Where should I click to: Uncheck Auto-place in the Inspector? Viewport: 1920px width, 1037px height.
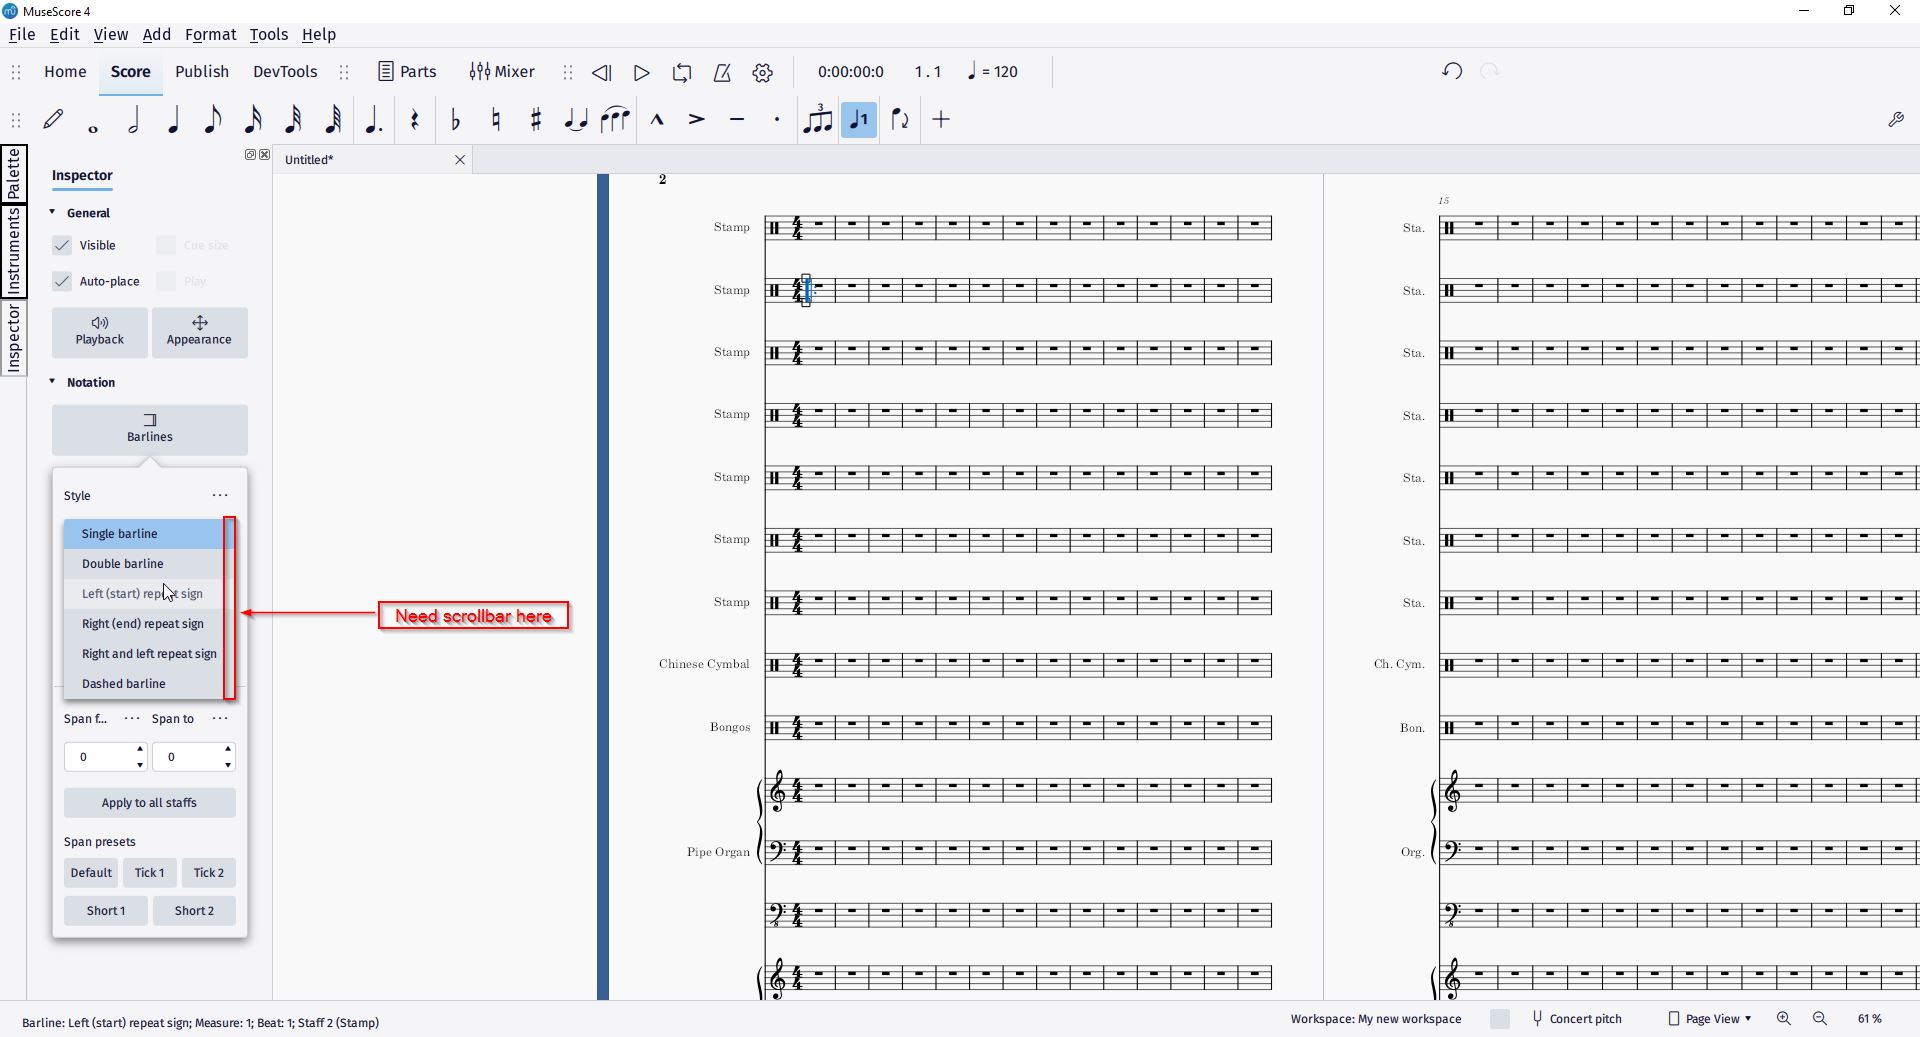point(61,281)
